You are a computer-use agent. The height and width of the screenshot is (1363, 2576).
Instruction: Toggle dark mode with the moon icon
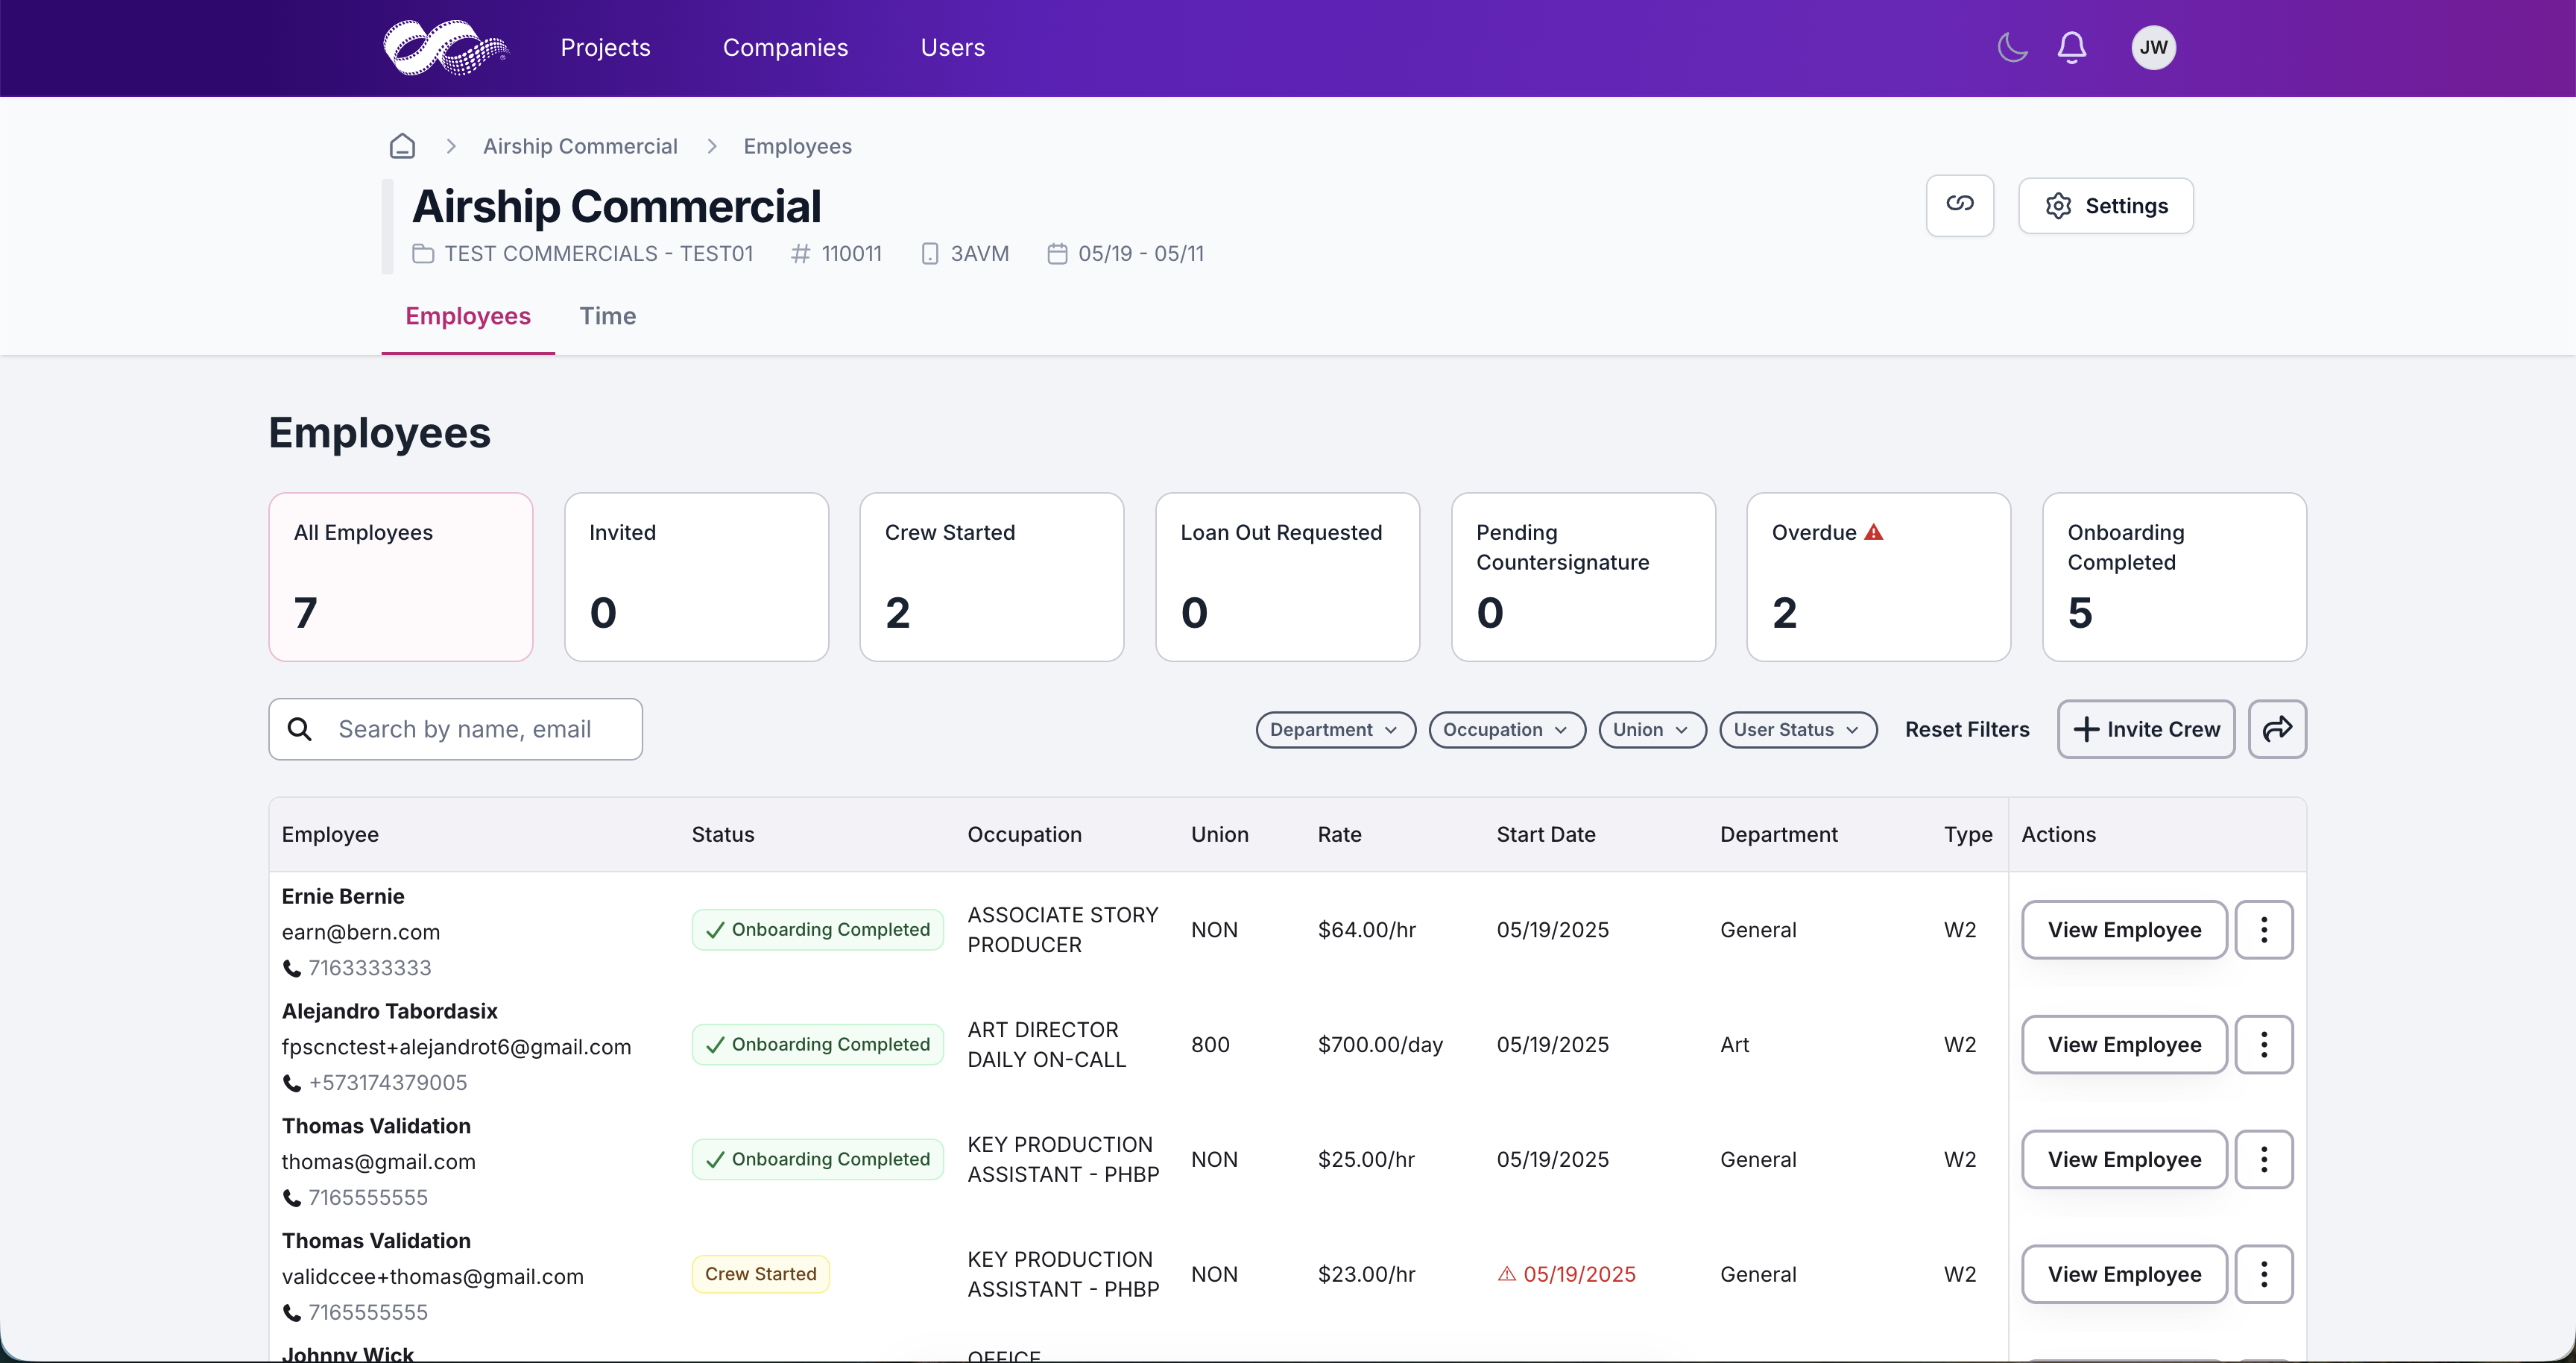pos(2012,47)
